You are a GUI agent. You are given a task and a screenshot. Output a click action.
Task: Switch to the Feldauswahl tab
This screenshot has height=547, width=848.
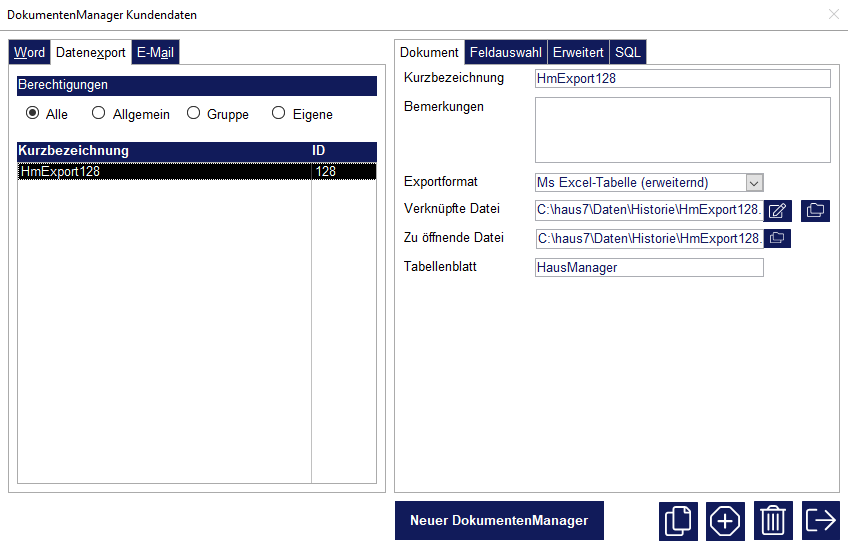[505, 52]
